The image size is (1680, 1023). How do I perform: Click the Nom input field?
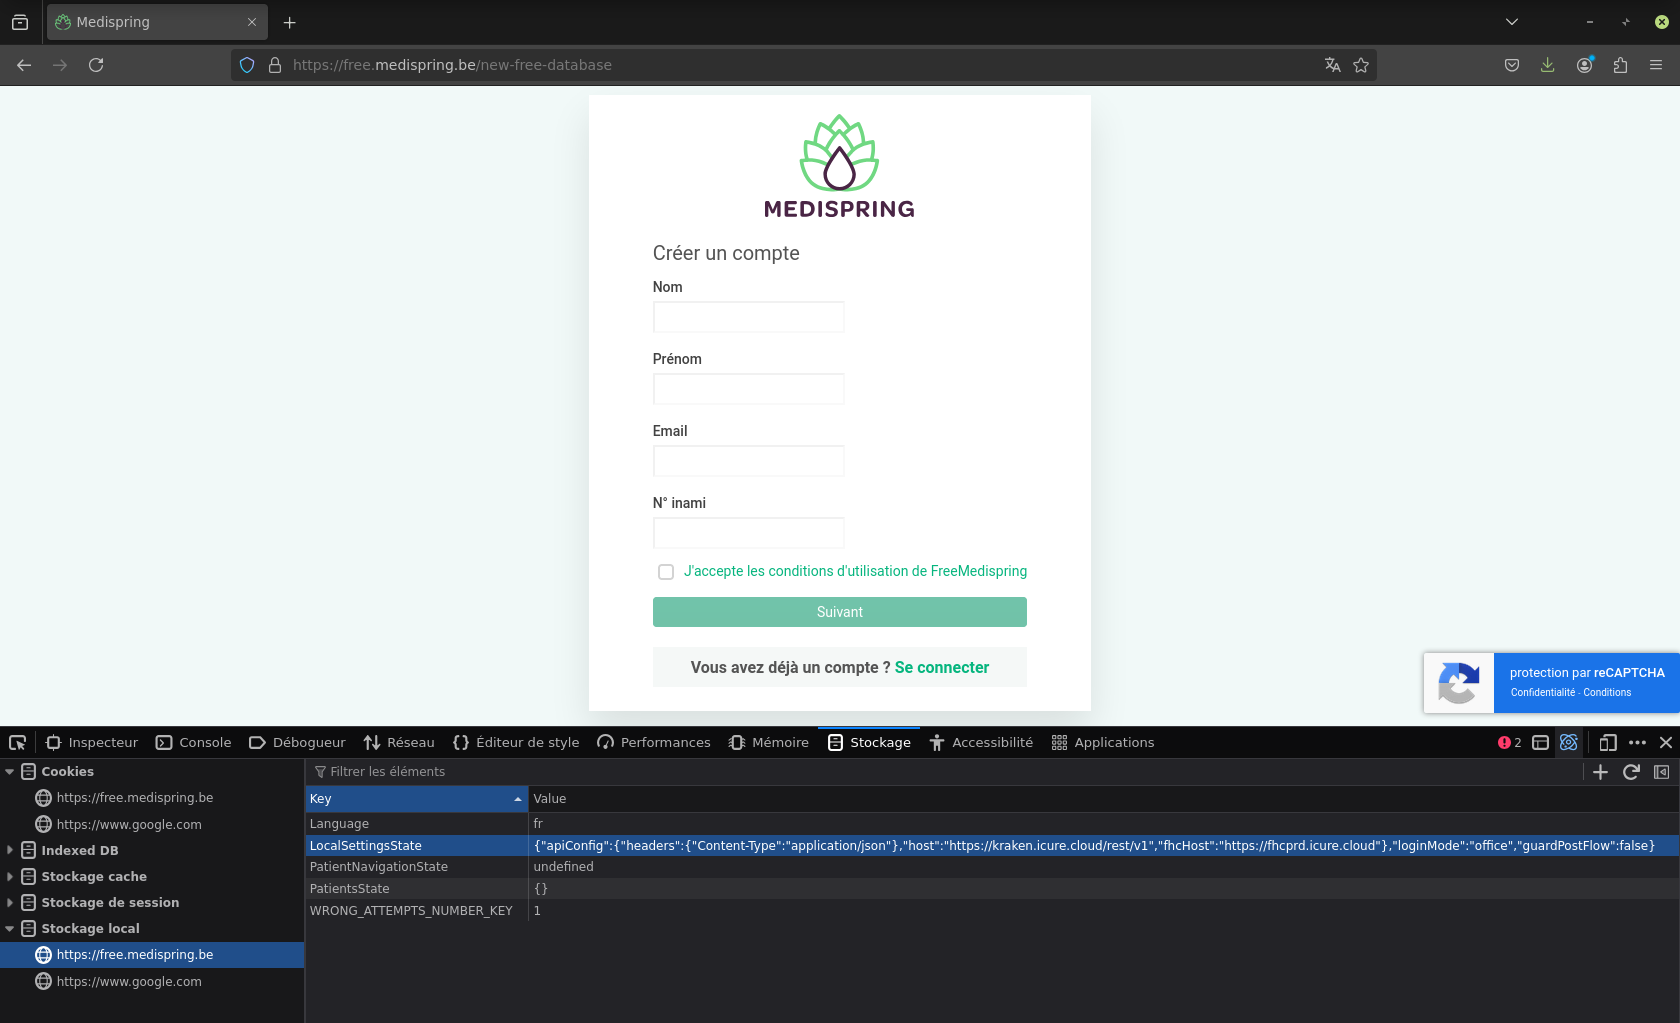coord(749,317)
